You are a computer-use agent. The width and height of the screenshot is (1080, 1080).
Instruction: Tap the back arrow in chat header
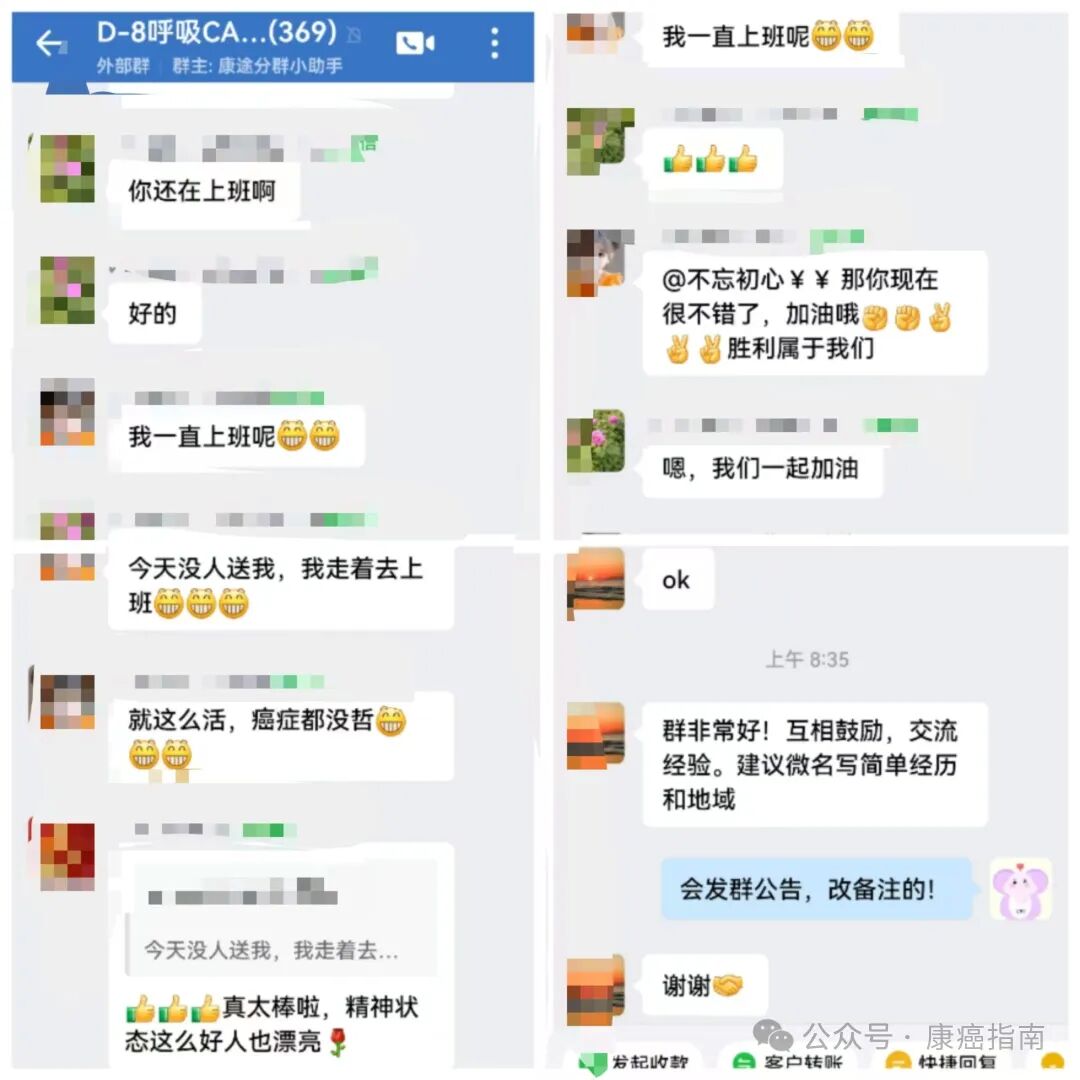(51, 44)
